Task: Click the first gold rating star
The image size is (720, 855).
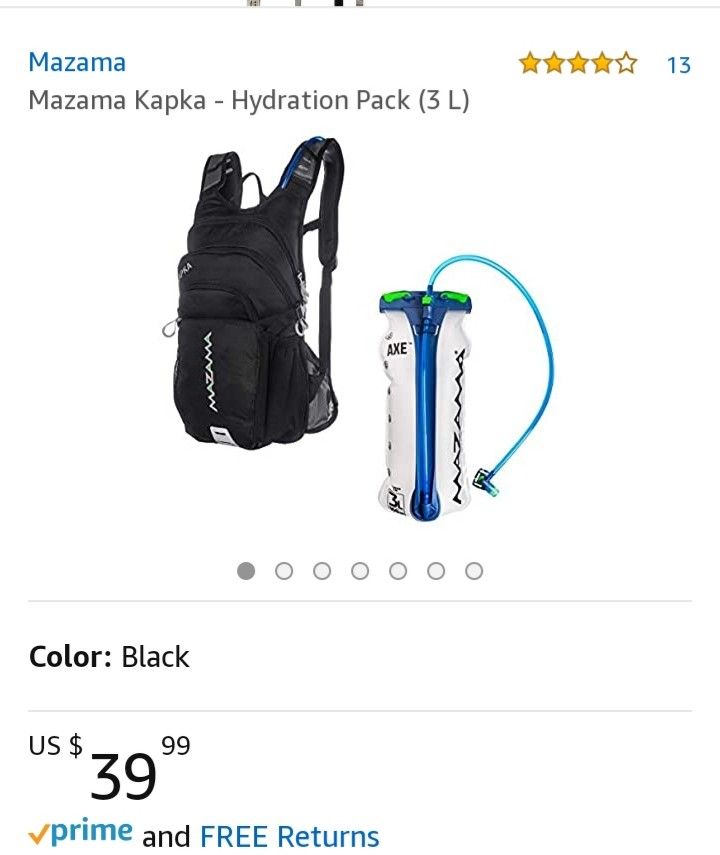Action: pos(529,63)
